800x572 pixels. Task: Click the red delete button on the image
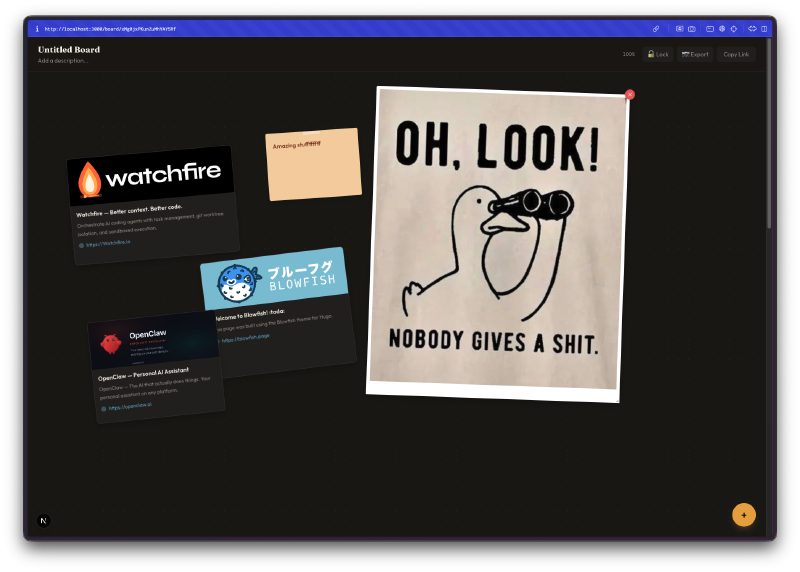pos(630,95)
